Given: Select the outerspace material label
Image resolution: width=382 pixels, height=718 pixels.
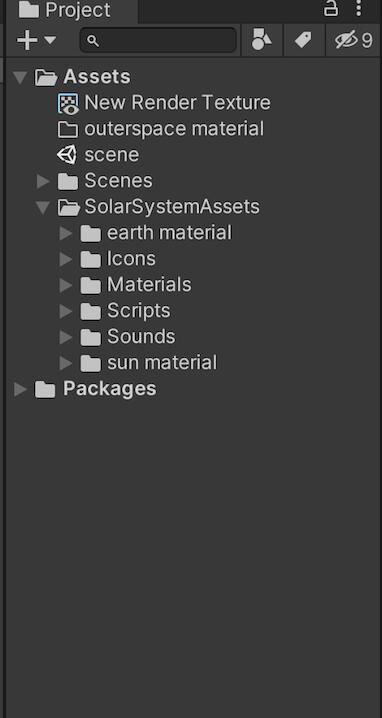Looking at the screenshot, I should pyautogui.click(x=174, y=129).
